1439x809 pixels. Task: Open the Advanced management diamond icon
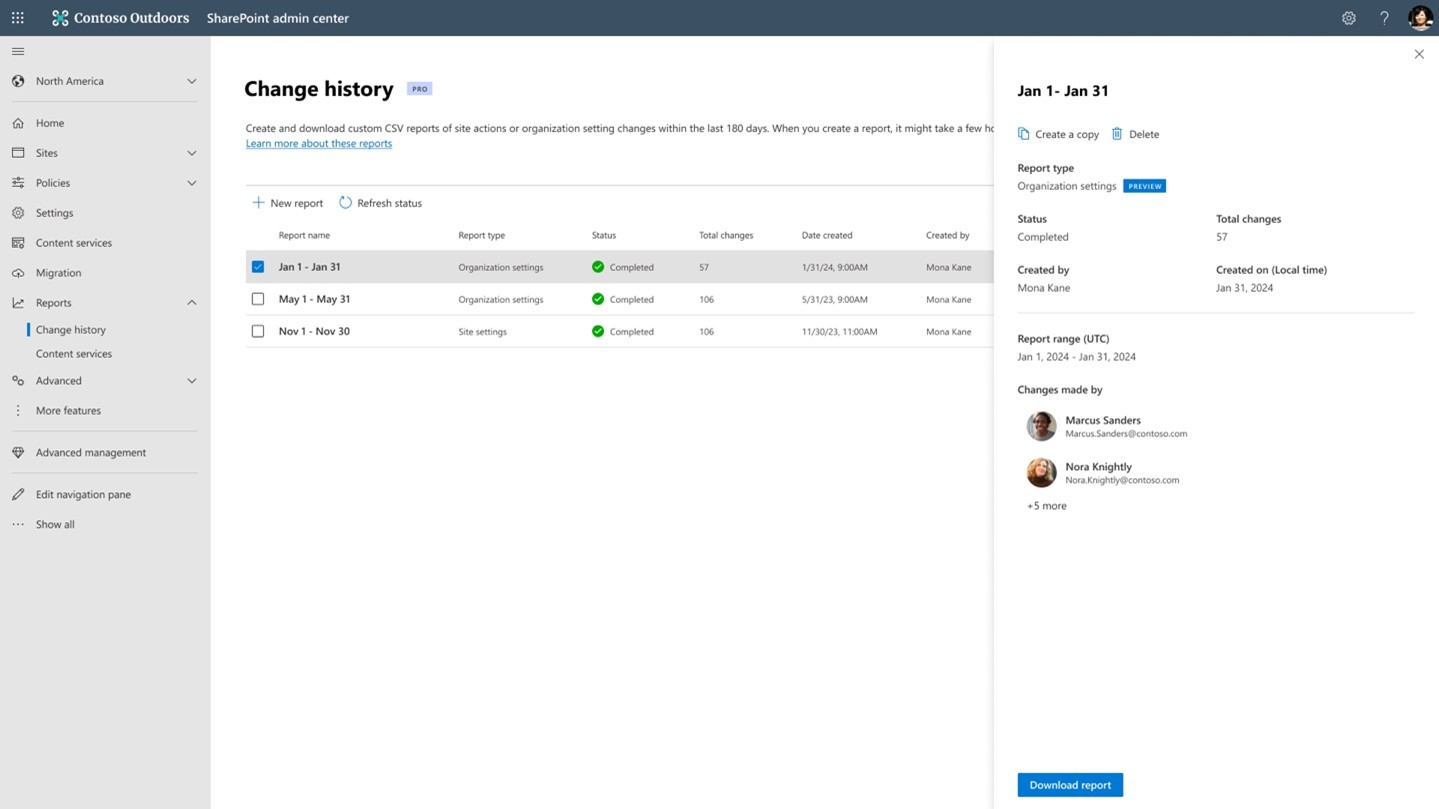[18, 453]
